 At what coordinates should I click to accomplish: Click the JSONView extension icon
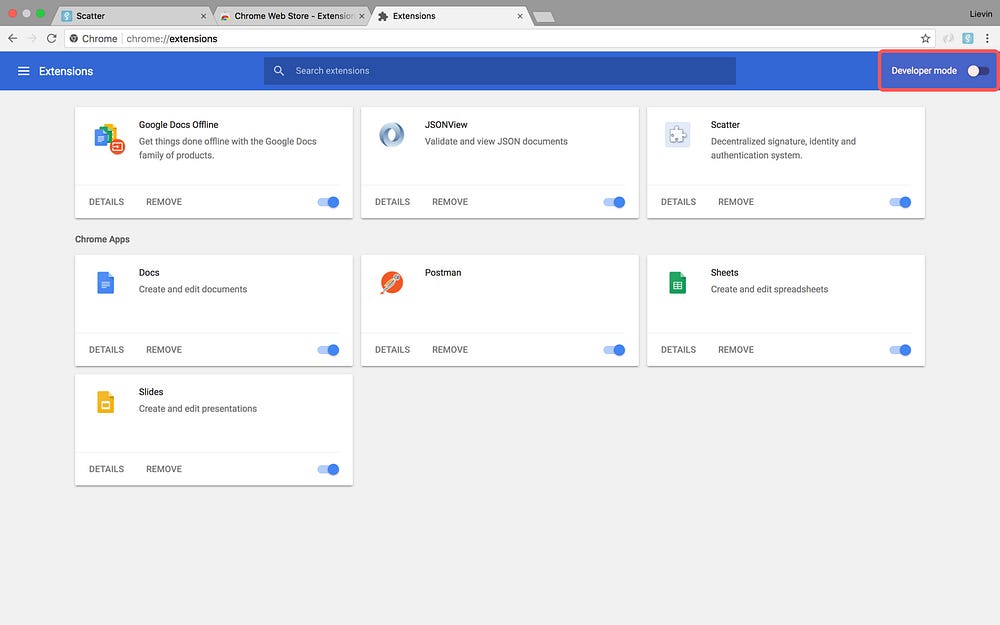tap(392, 135)
